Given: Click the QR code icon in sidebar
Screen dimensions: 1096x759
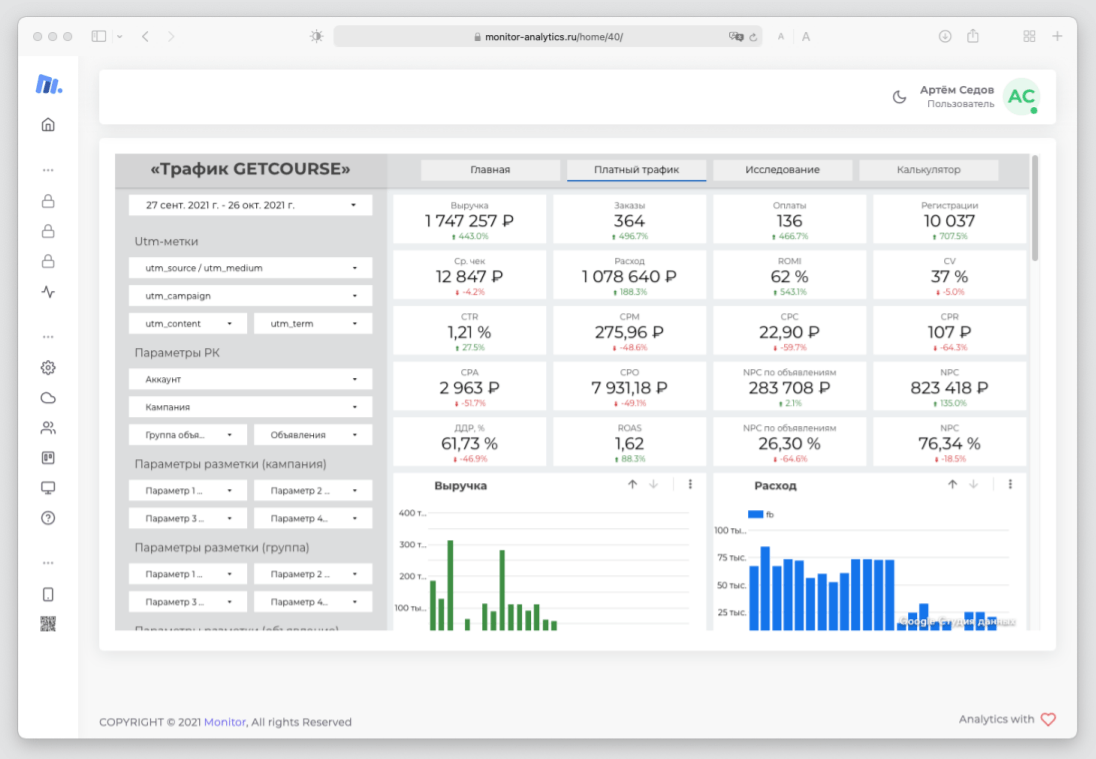Looking at the screenshot, I should tap(48, 624).
